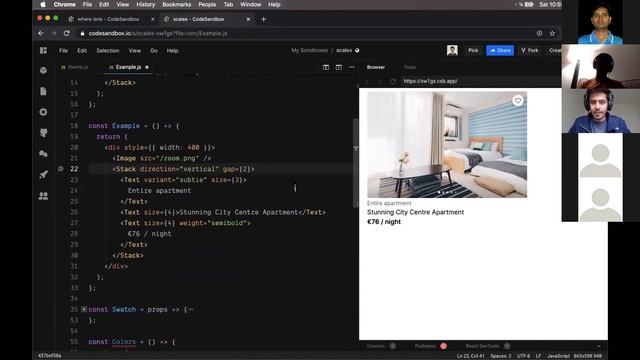Viewport: 640px width, 360px height.
Task: Click Chrome back arrow
Action: click(41, 33)
